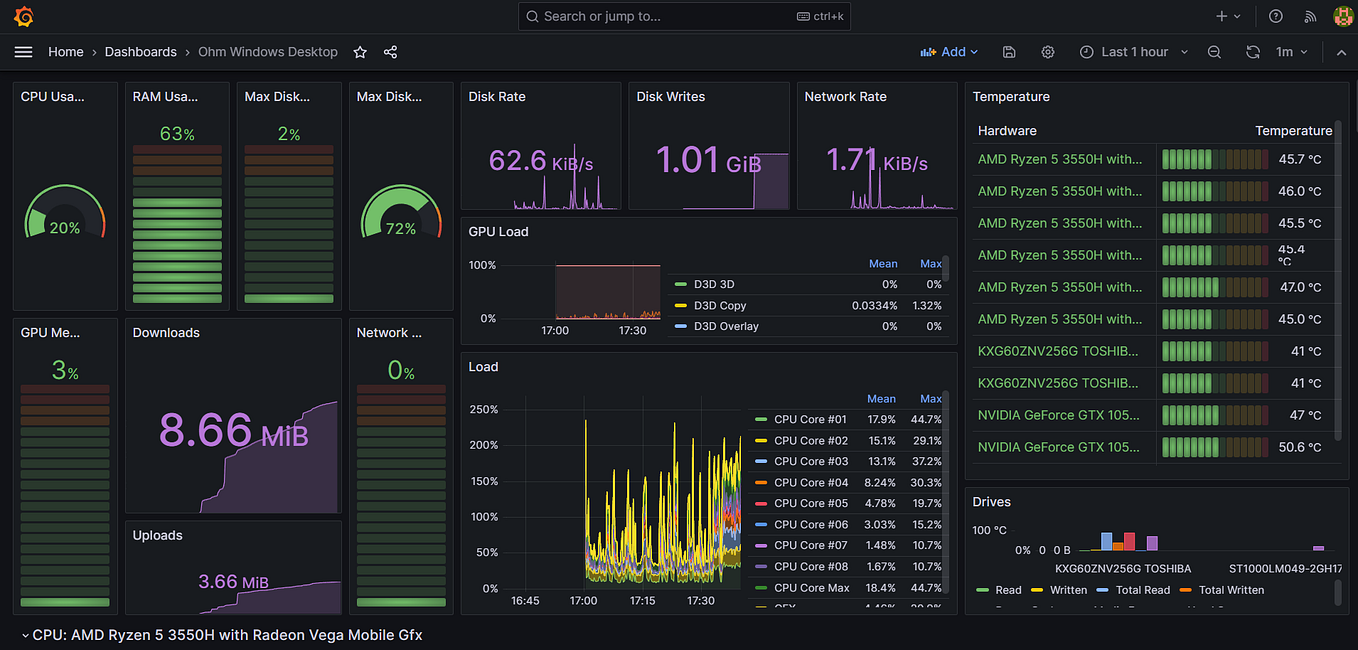Viewport: 1358px width, 650px height.
Task: Zoom out the time range with magnifier icon
Action: click(x=1214, y=51)
